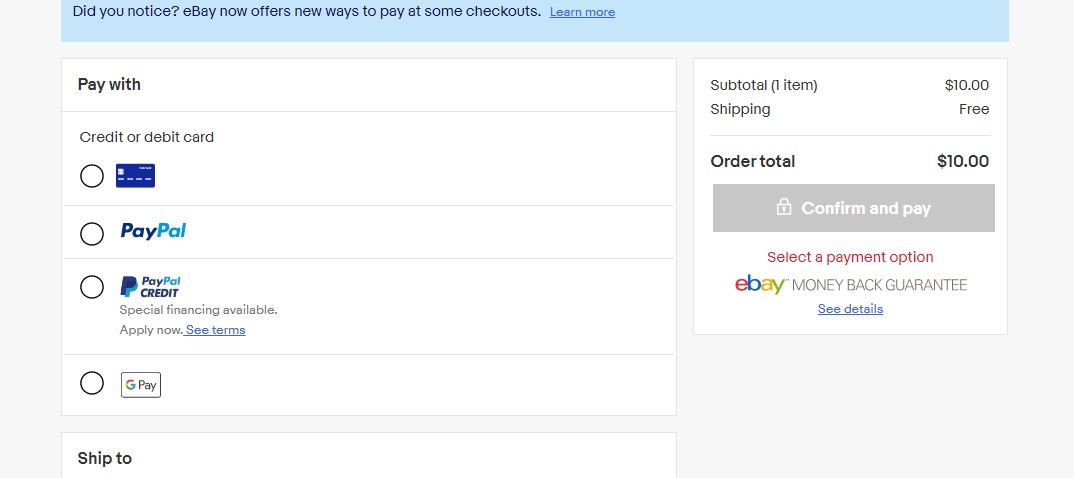This screenshot has width=1074, height=478.
Task: Click the Special financing available text
Action: point(199,310)
